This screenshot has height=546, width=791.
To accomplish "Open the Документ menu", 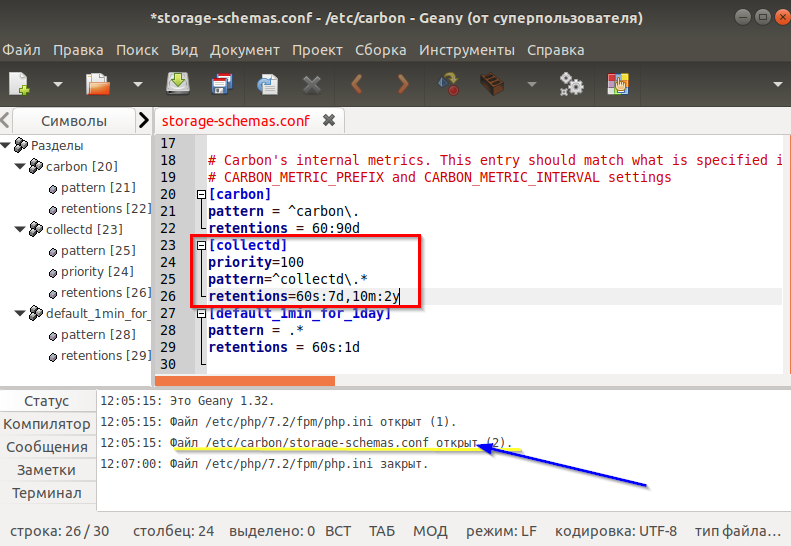I will [245, 50].
